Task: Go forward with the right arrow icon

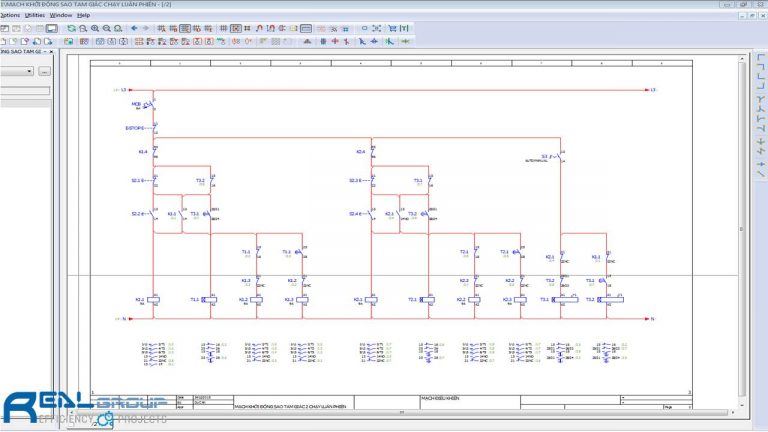Action: pyautogui.click(x=145, y=28)
